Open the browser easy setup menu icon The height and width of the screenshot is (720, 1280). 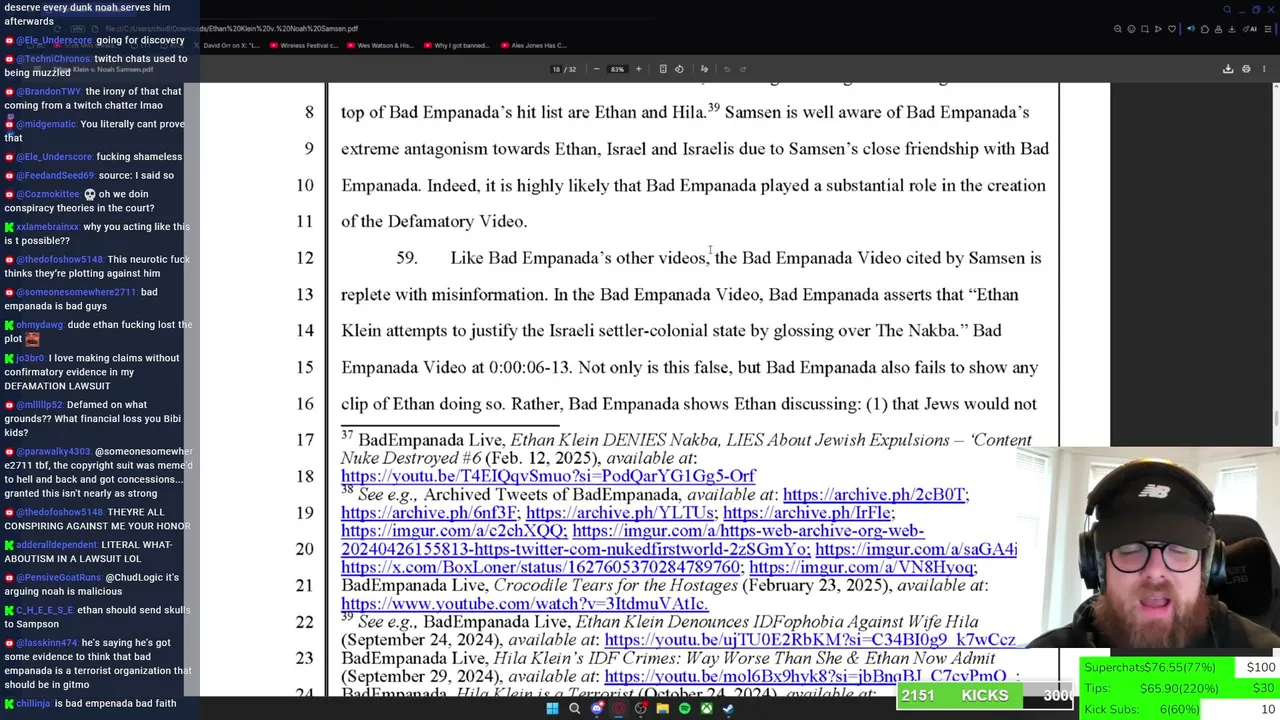tap(1268, 29)
